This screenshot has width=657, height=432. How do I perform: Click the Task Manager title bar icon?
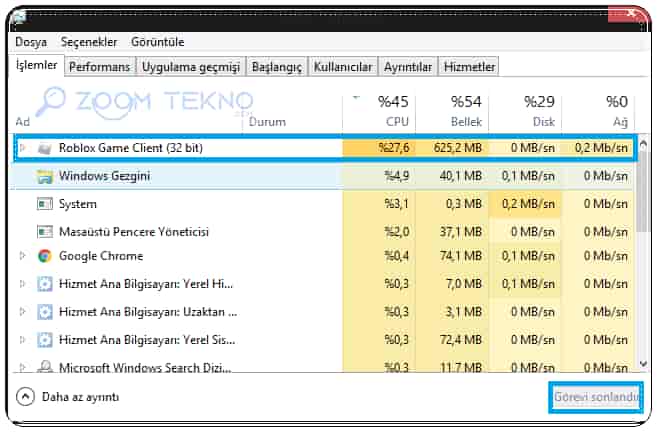click(x=18, y=17)
